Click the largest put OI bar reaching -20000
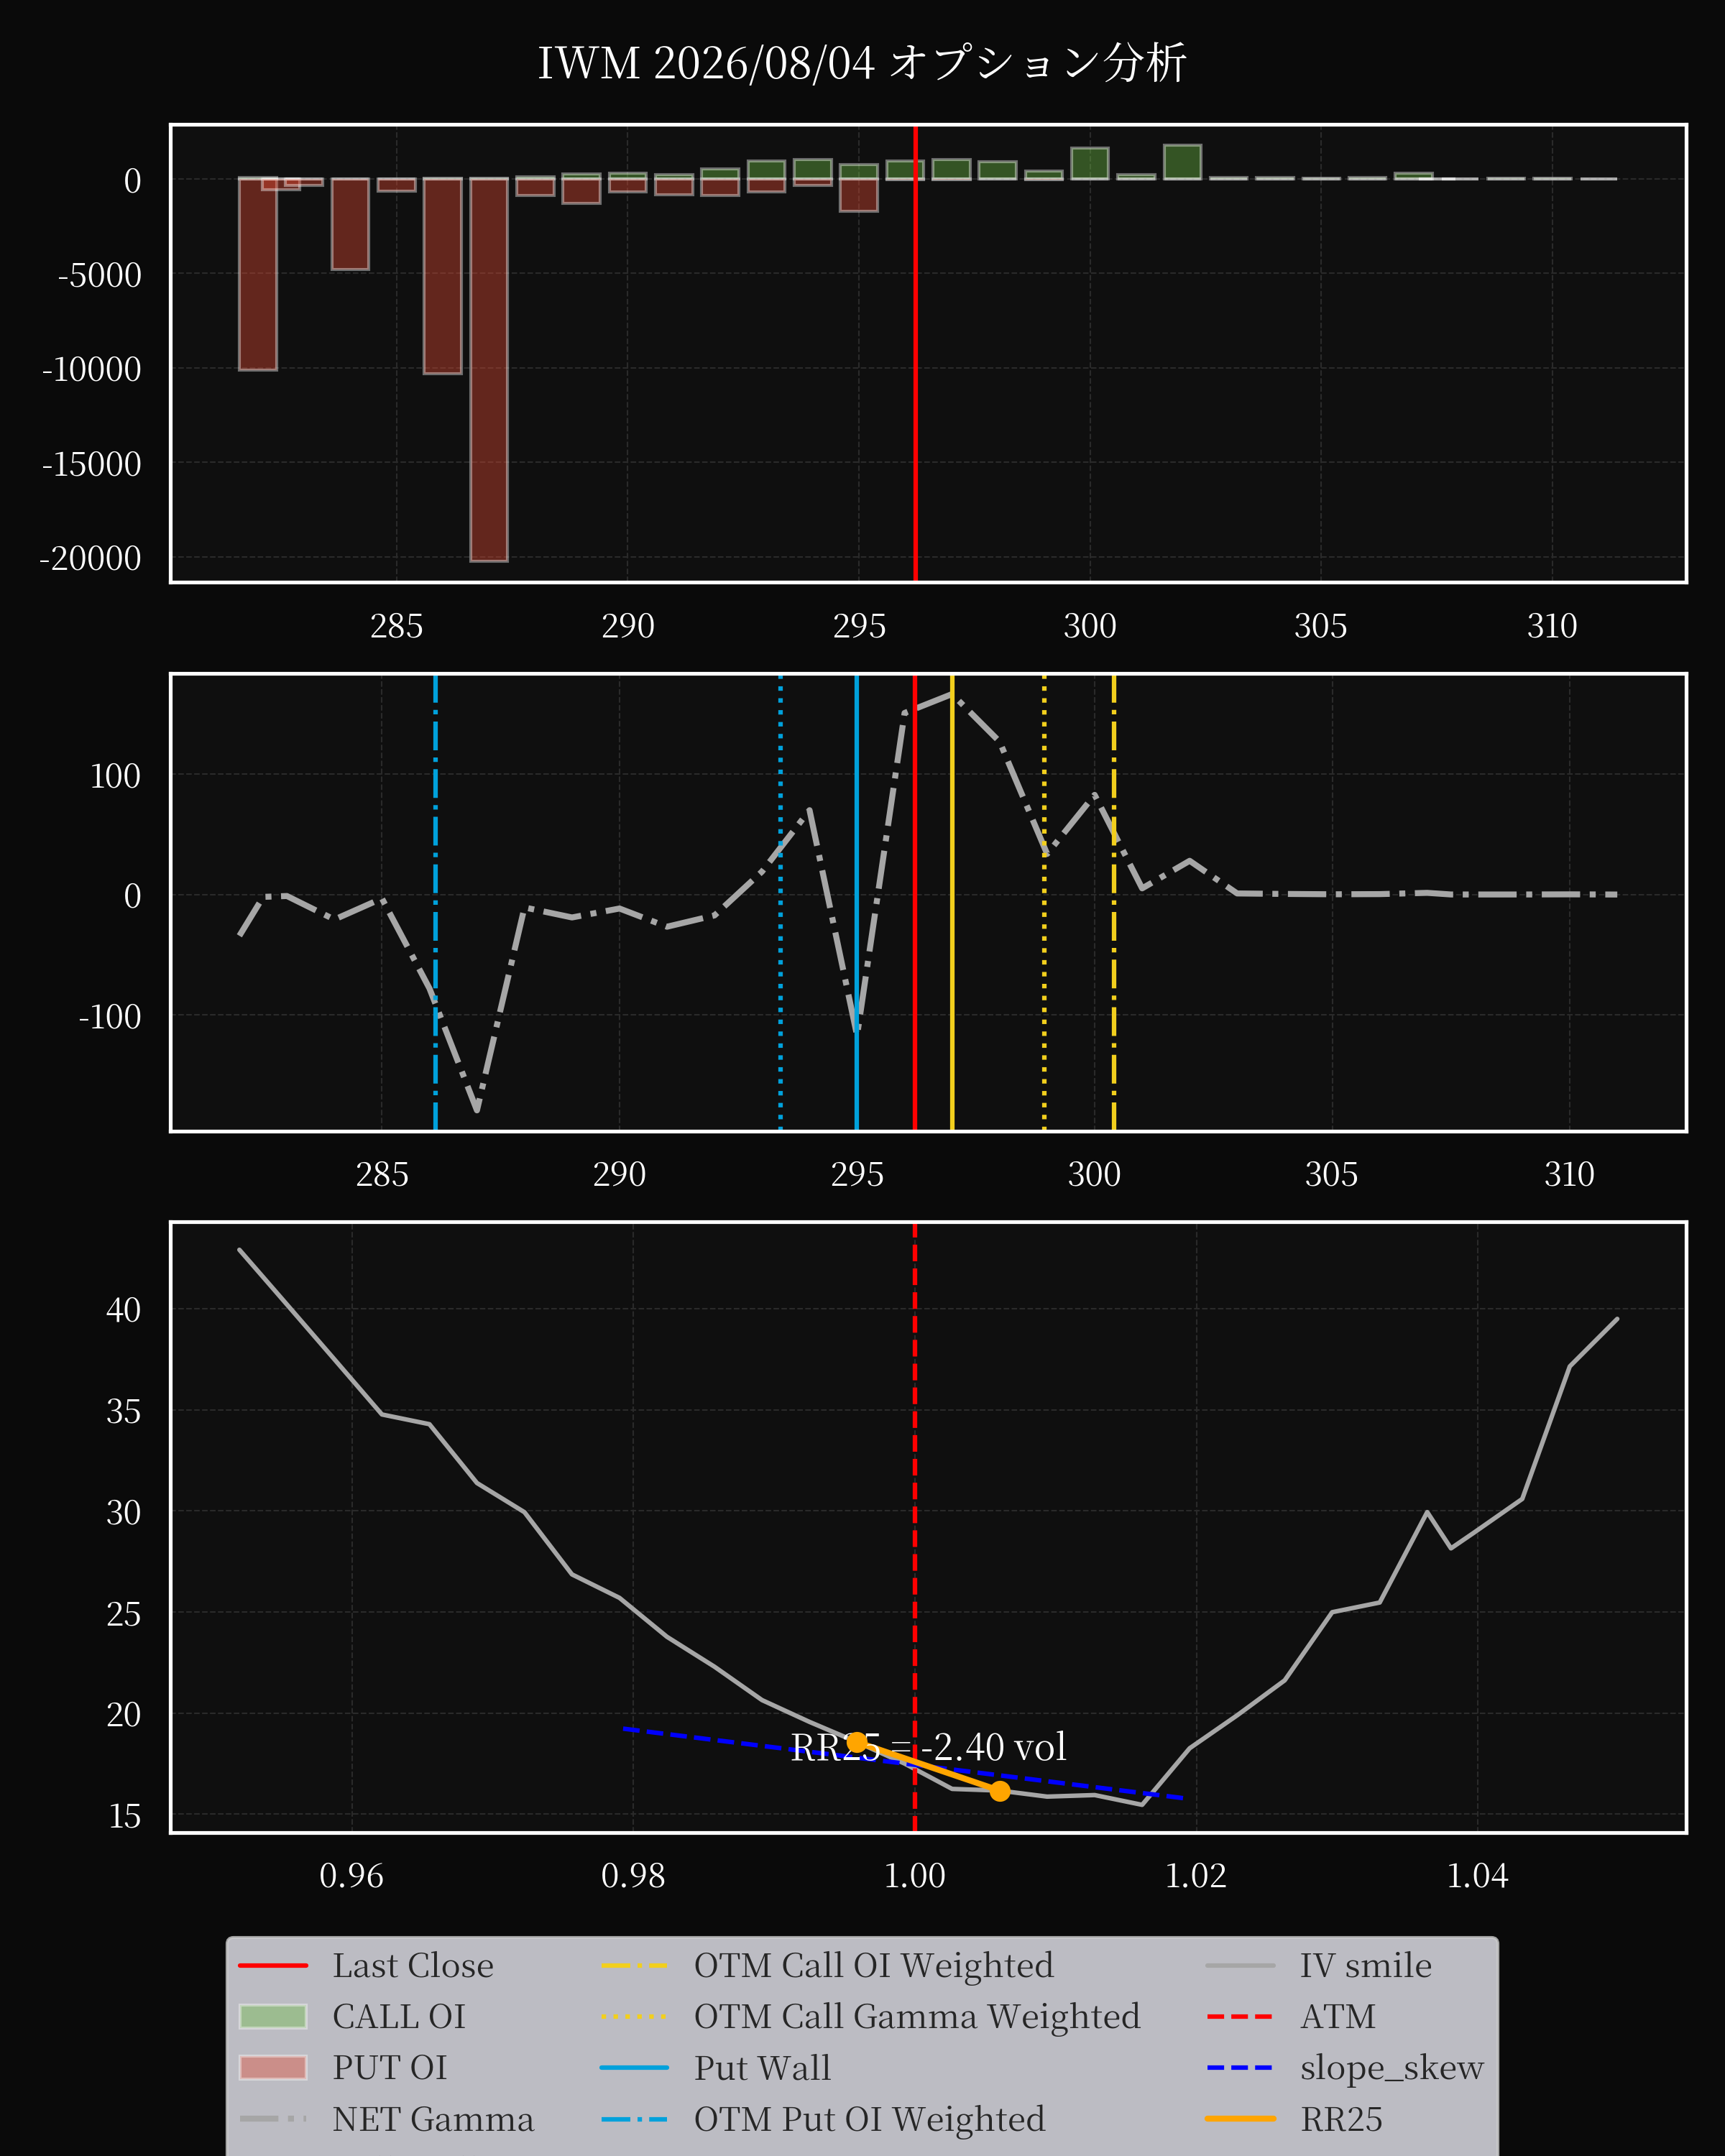1725x2156 pixels. (489, 370)
